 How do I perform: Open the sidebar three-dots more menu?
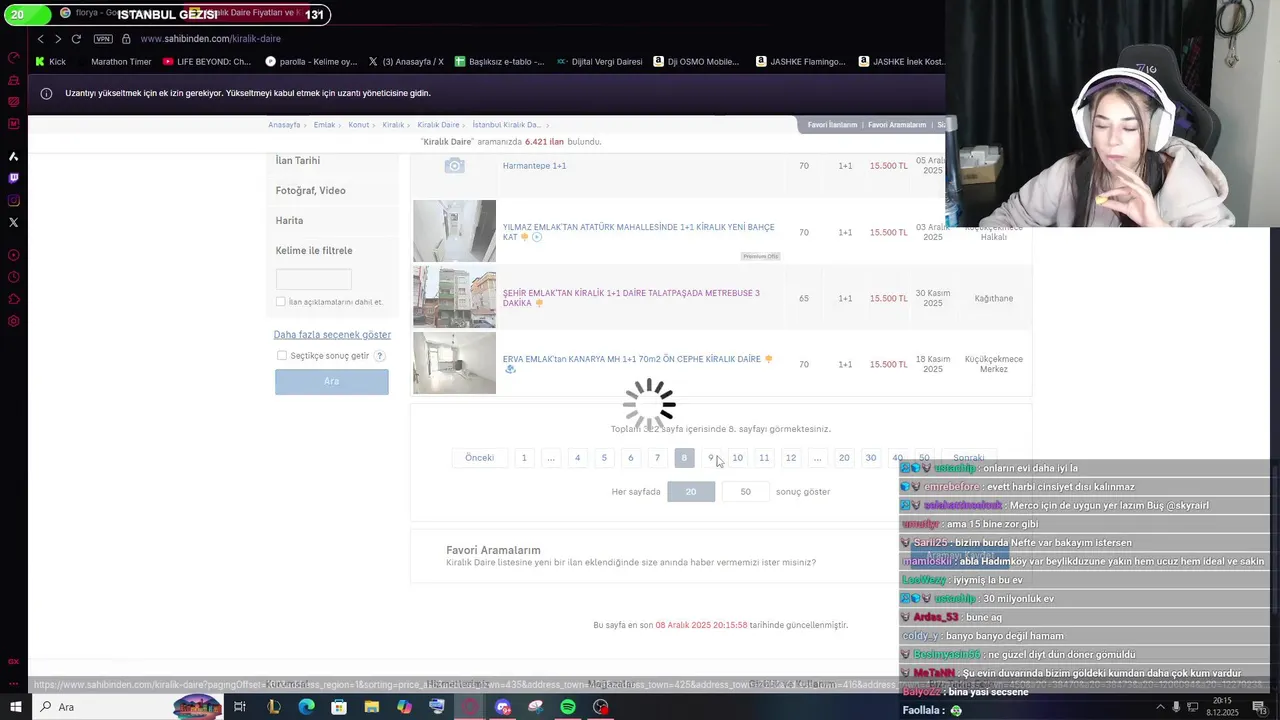coord(13,685)
